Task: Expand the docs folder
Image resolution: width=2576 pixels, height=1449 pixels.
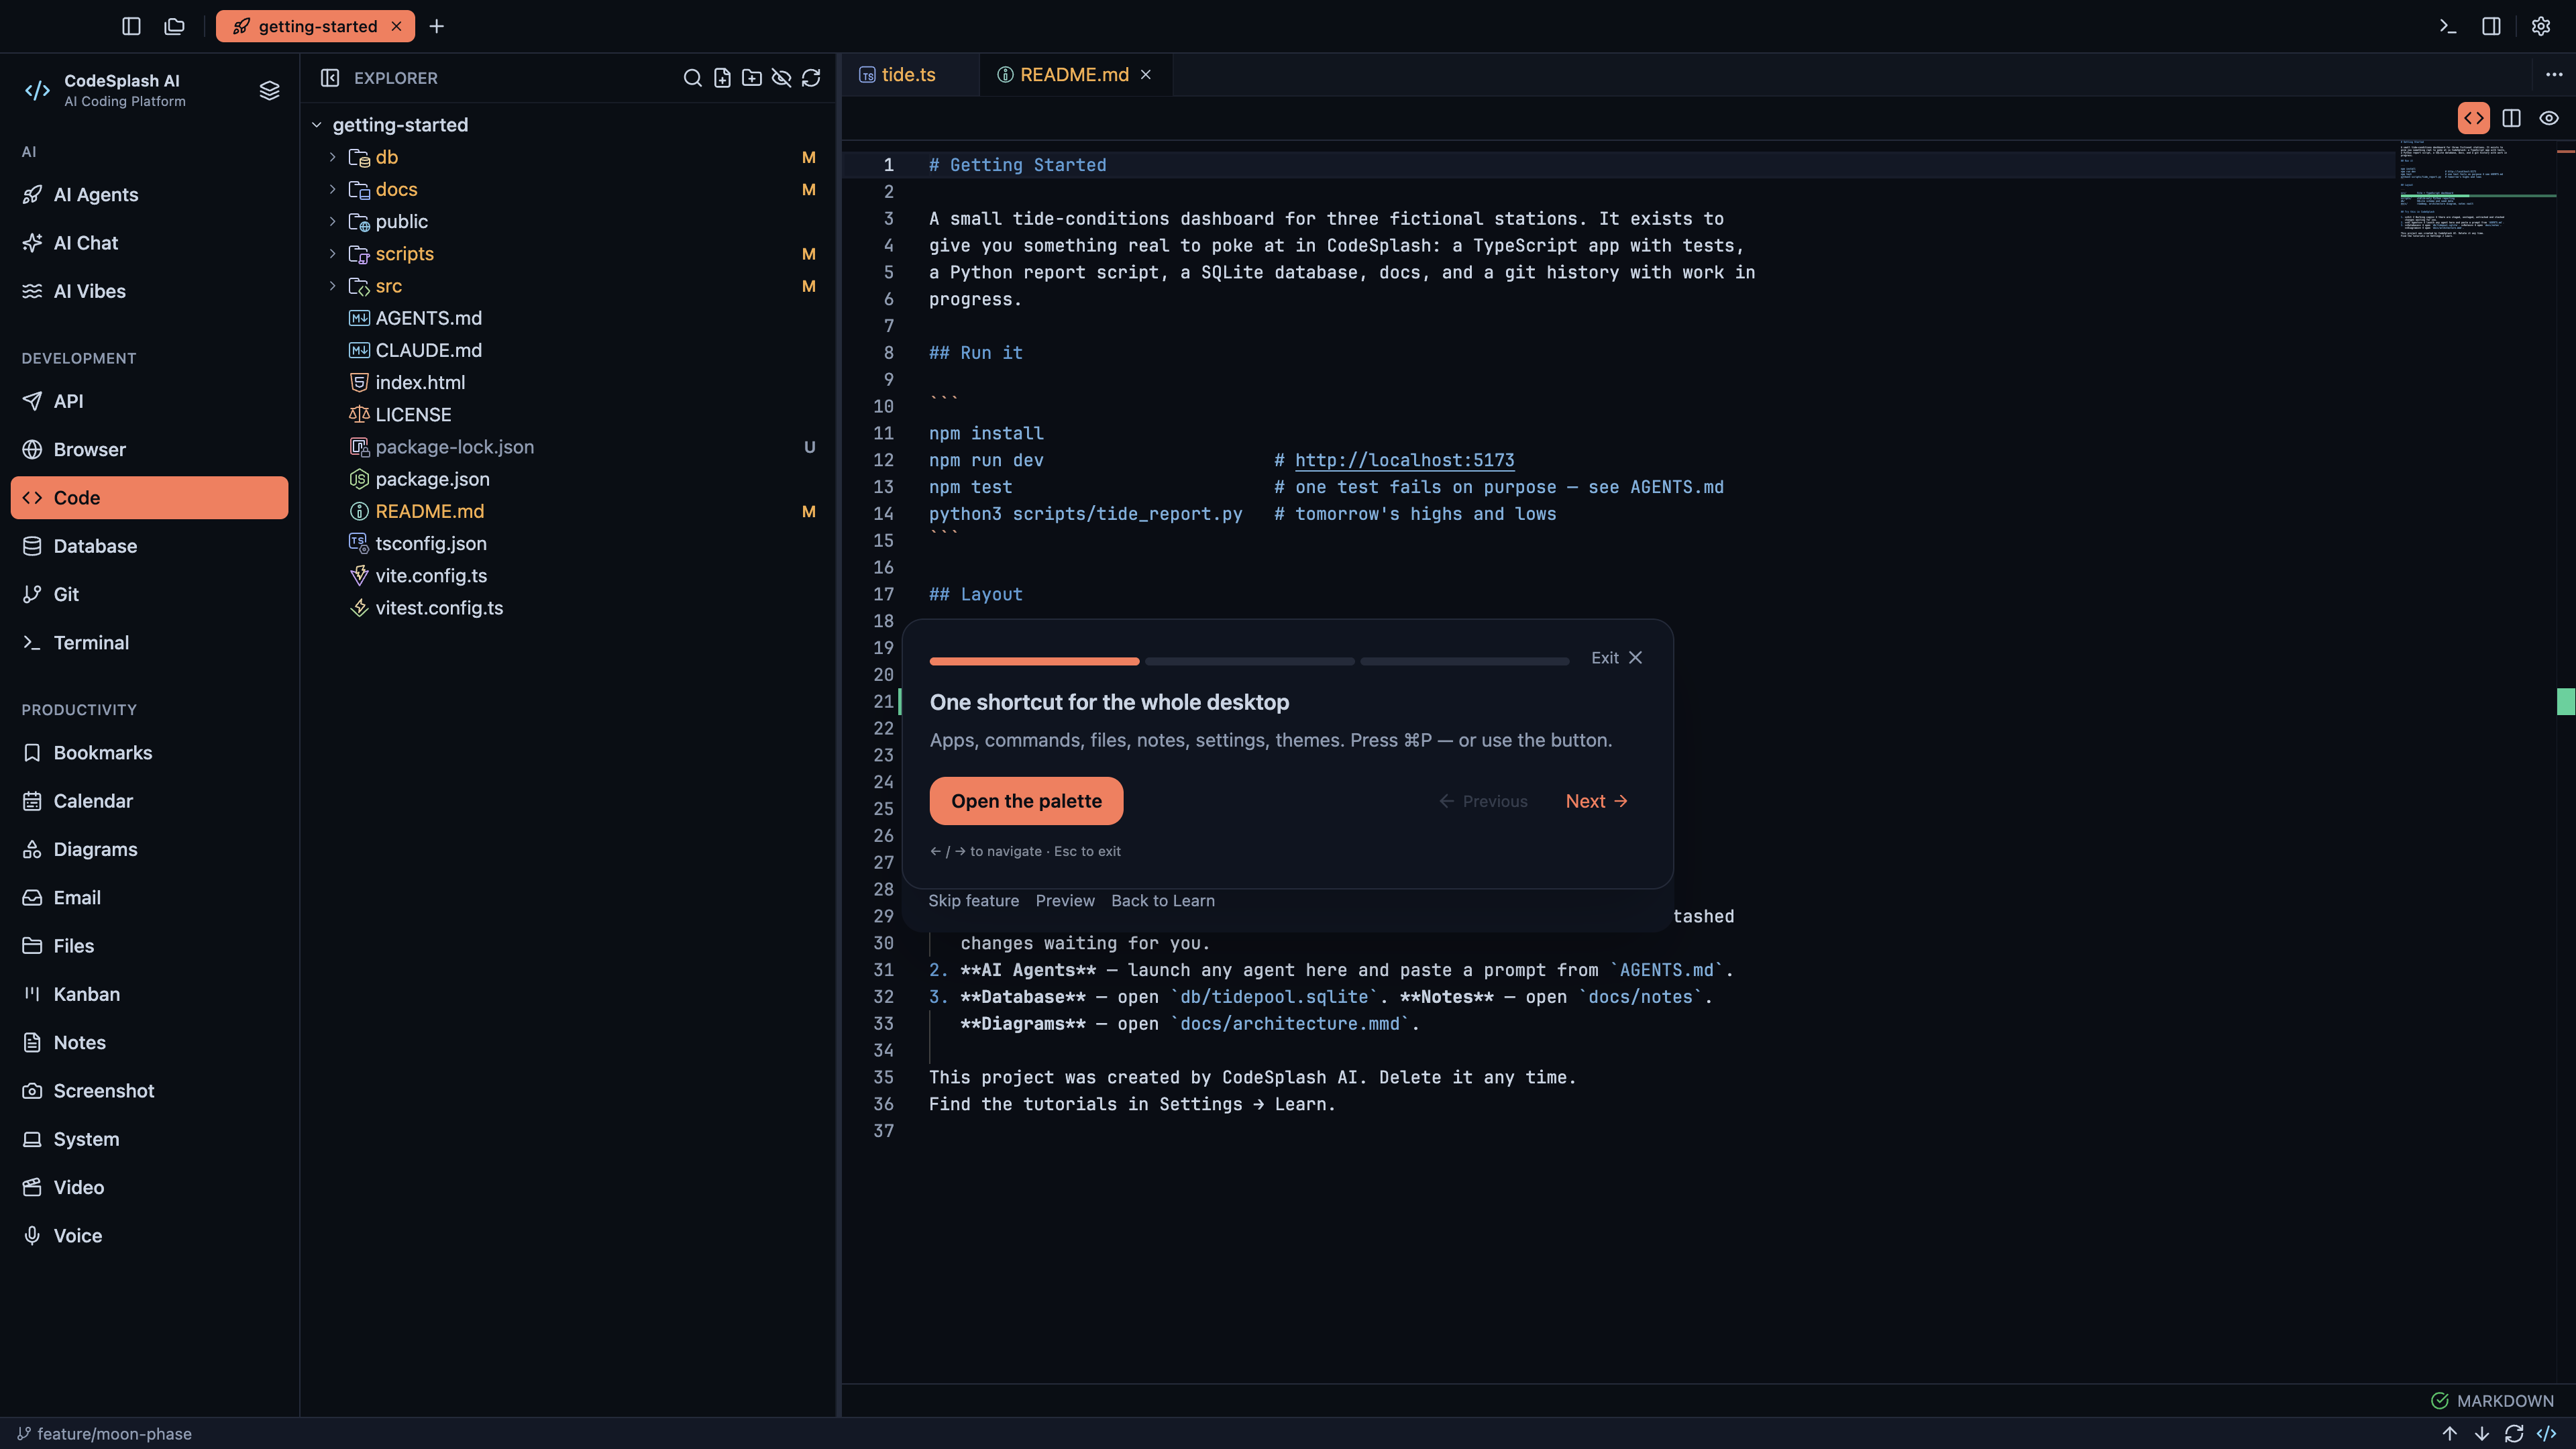Action: click(333, 189)
